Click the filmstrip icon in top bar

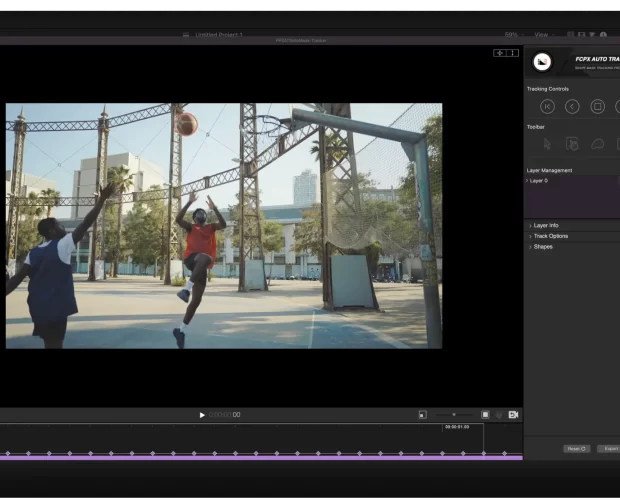[x=581, y=35]
